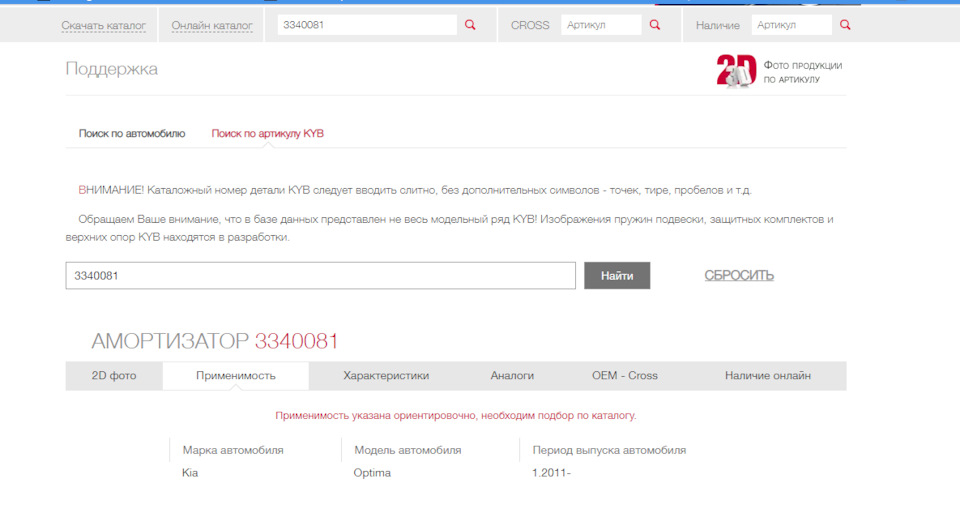
Task: Click the Найти button
Action: point(617,275)
